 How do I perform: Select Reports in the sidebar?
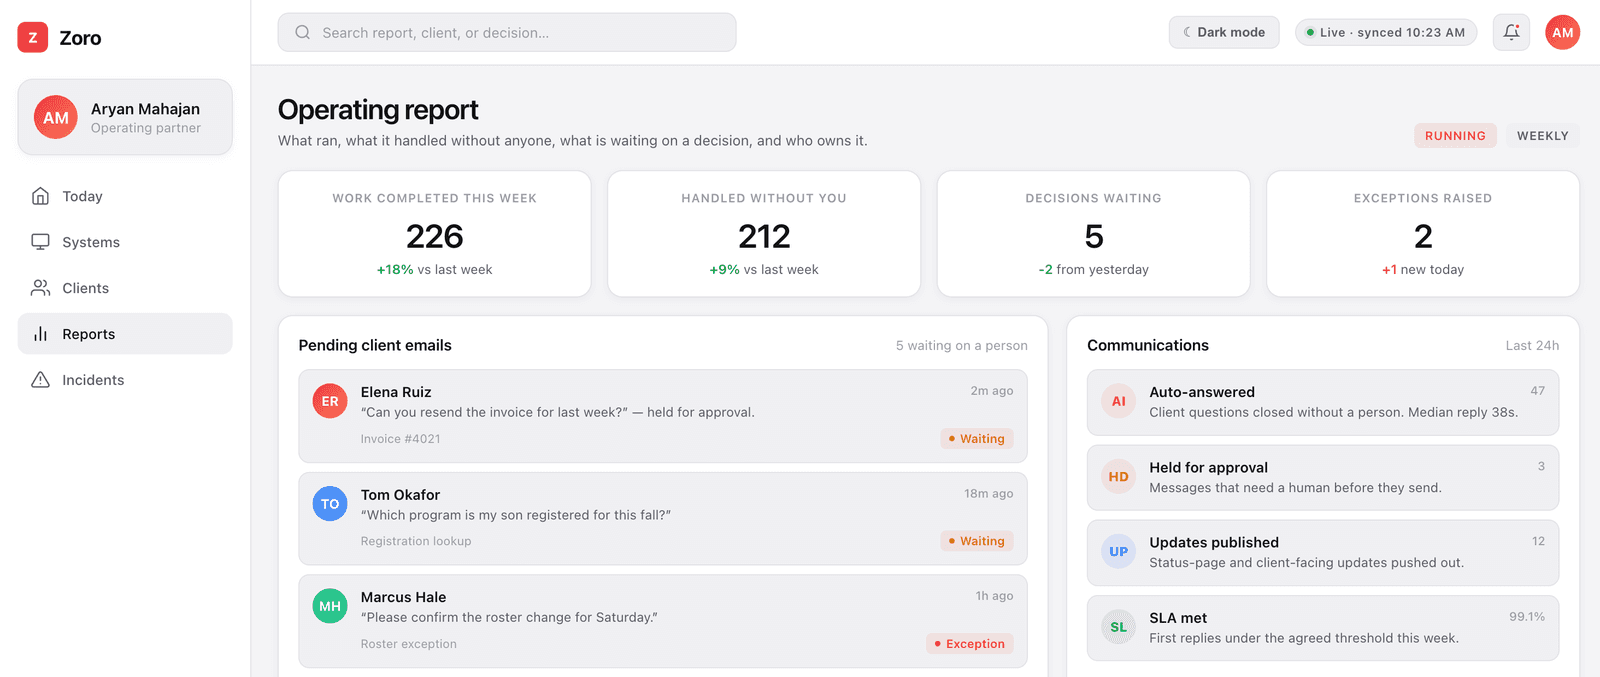click(x=125, y=334)
